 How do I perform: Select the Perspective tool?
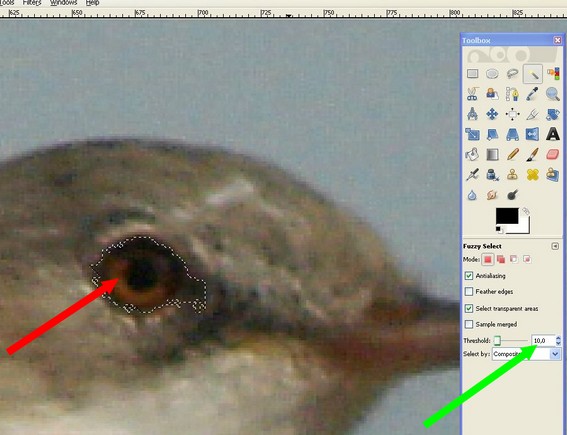coord(512,135)
